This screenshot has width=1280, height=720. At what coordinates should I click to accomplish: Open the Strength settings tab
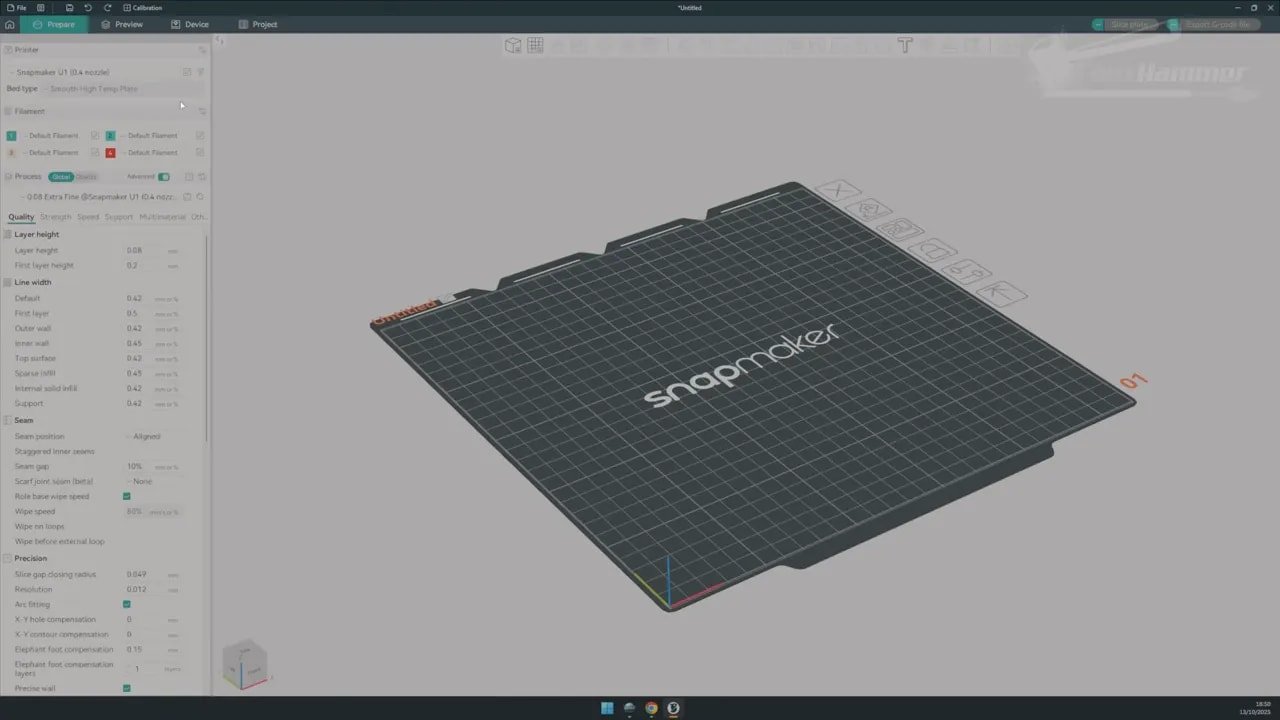(56, 217)
